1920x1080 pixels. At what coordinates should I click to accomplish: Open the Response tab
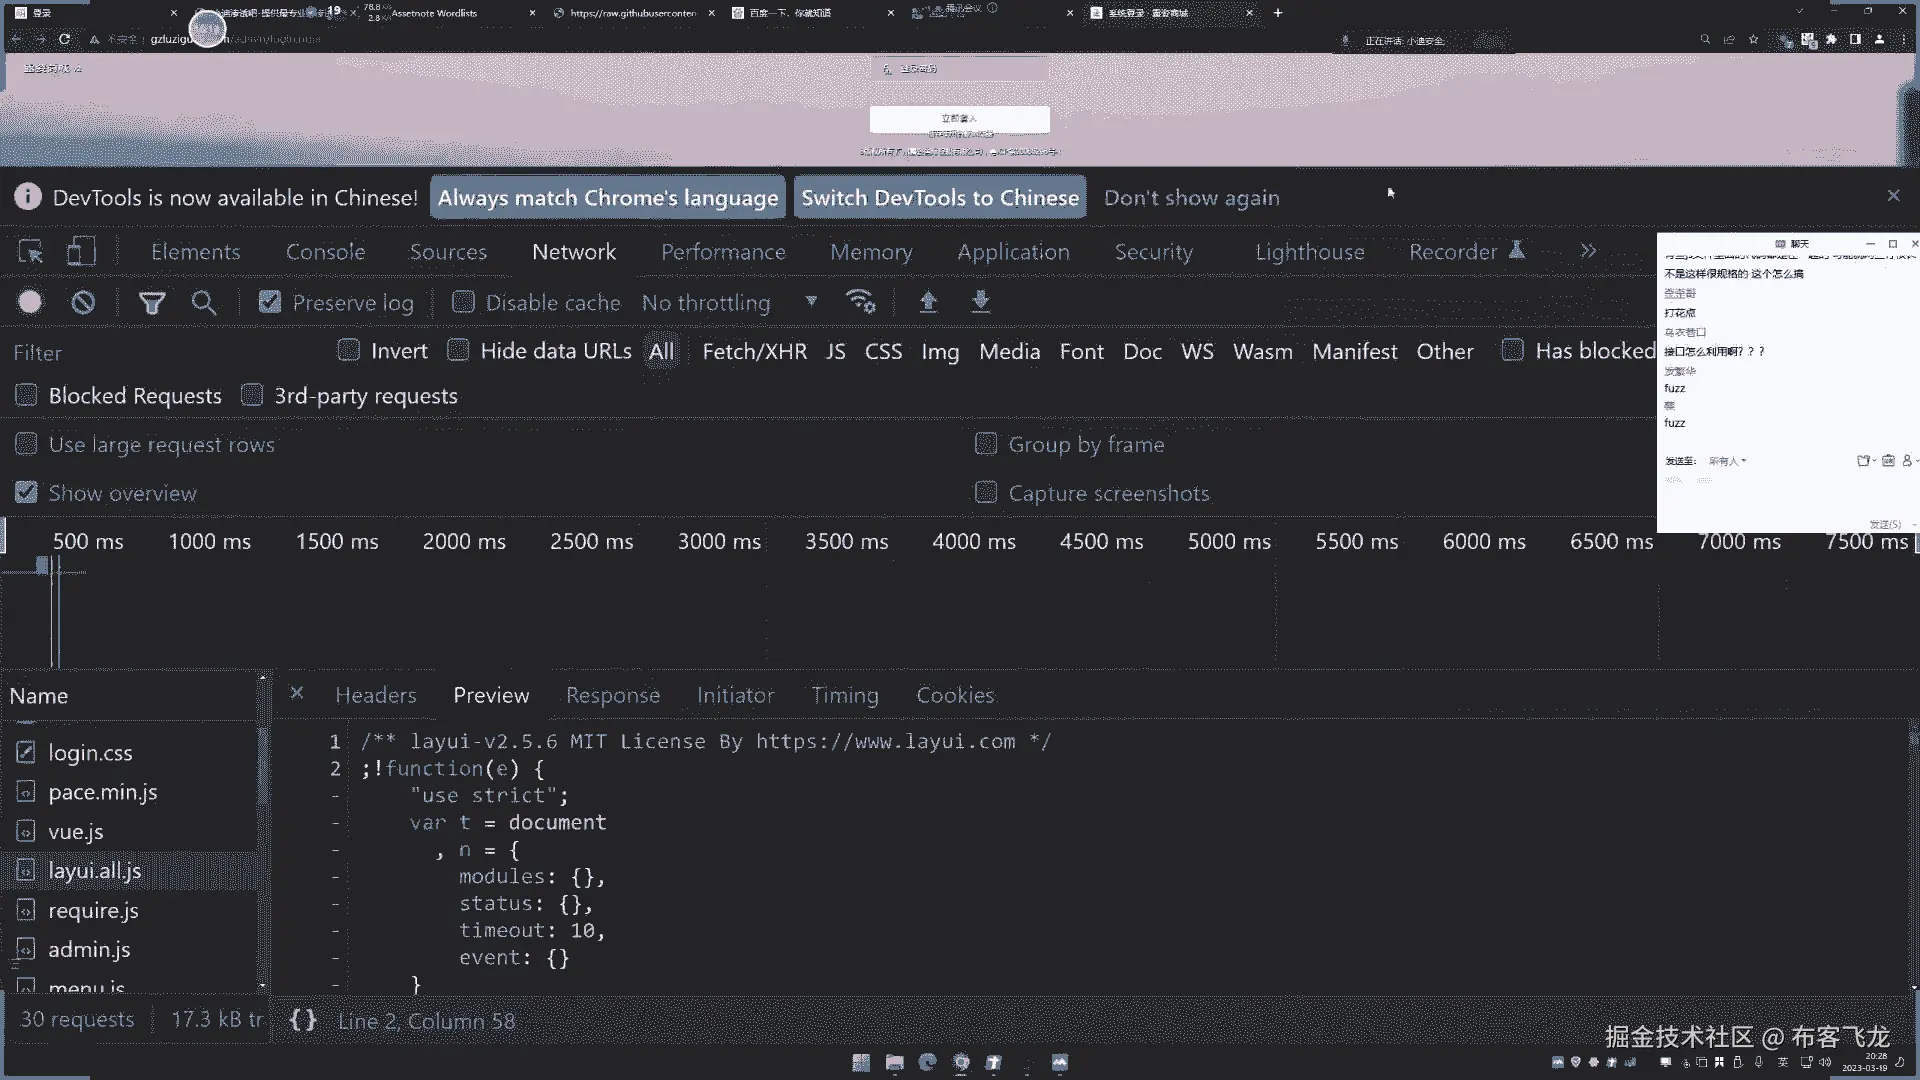tap(612, 695)
